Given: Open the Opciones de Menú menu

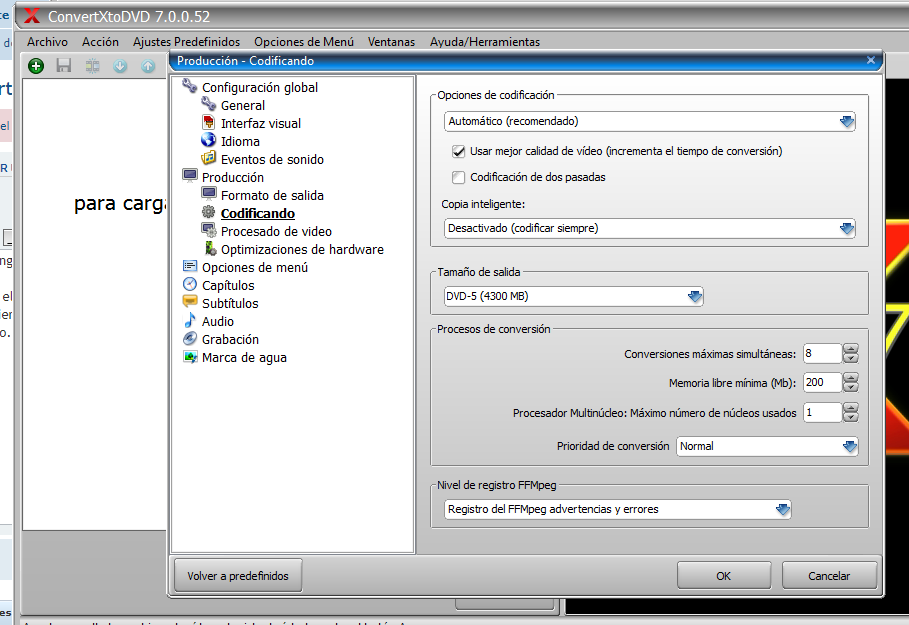Looking at the screenshot, I should 304,42.
